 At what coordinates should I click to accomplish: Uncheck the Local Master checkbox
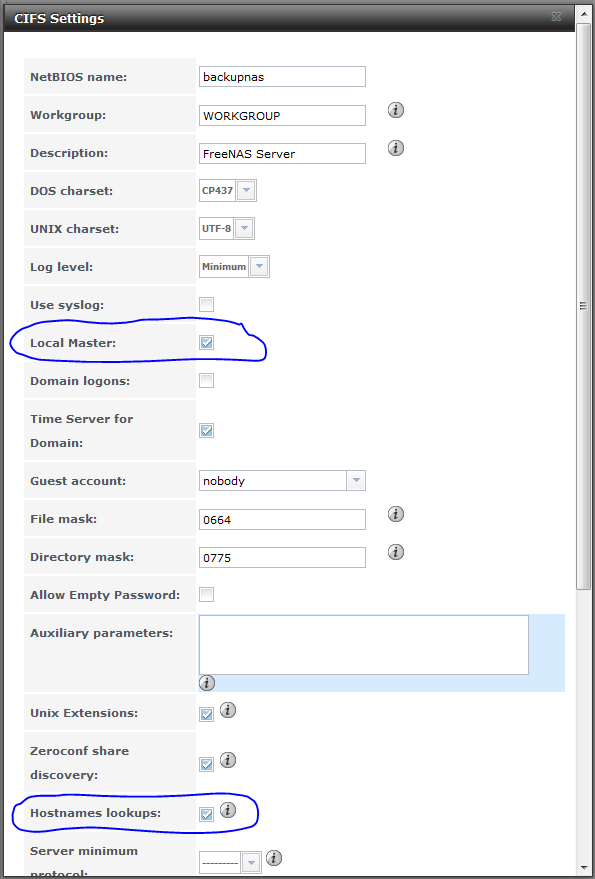(x=206, y=343)
